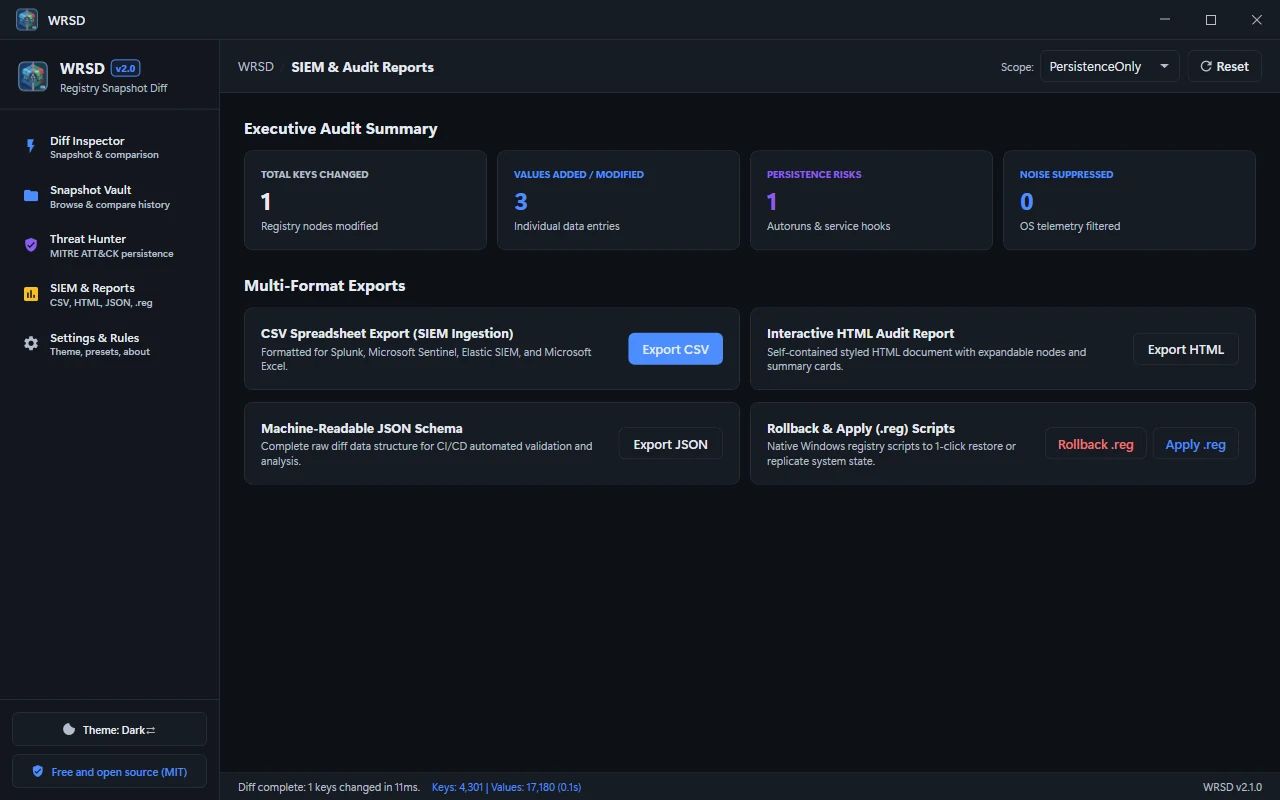This screenshot has height=800, width=1280.
Task: Click the 'CSV Spreadsheet Export (SIEM Ingestion)' title
Action: (x=387, y=333)
